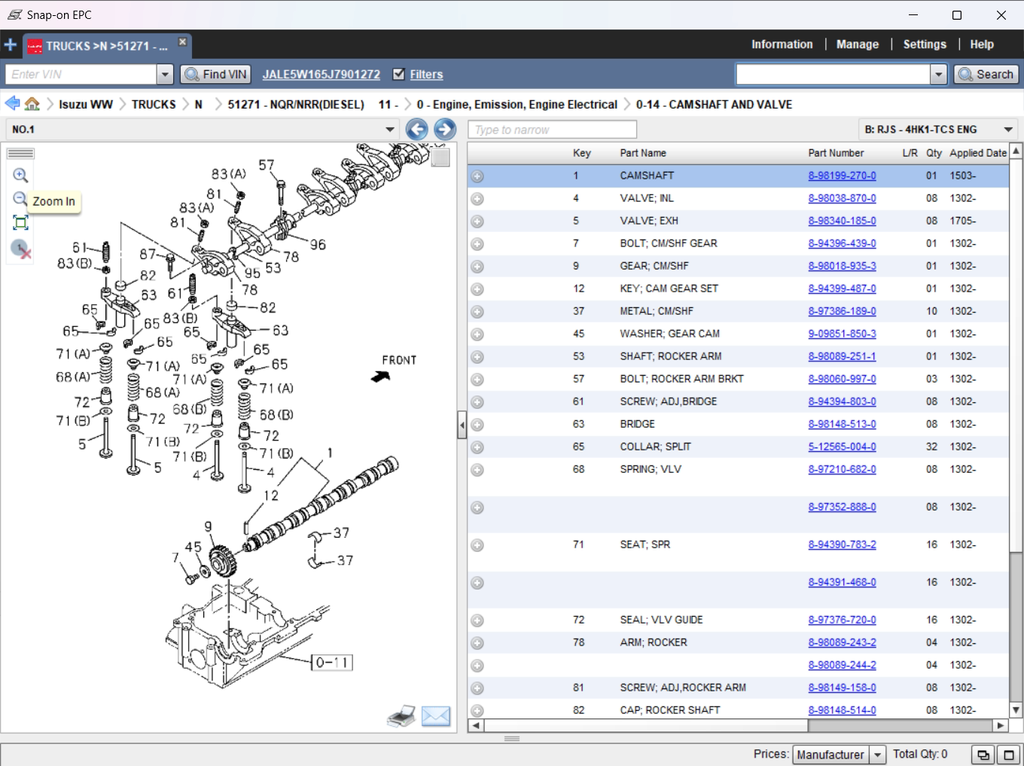Click the Type to narrow filter field
Screen dimensions: 1024x766
tap(553, 130)
